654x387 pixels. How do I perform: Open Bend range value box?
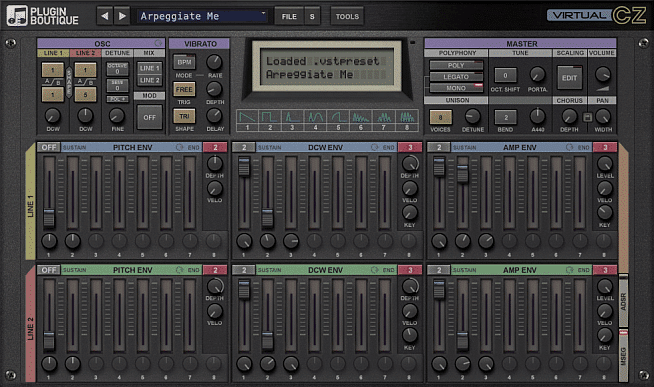[506, 118]
